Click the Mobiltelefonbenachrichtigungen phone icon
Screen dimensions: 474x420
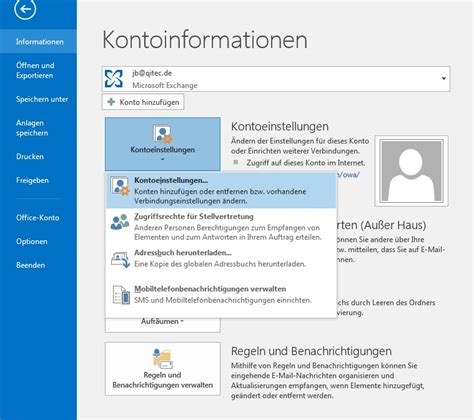[121, 295]
